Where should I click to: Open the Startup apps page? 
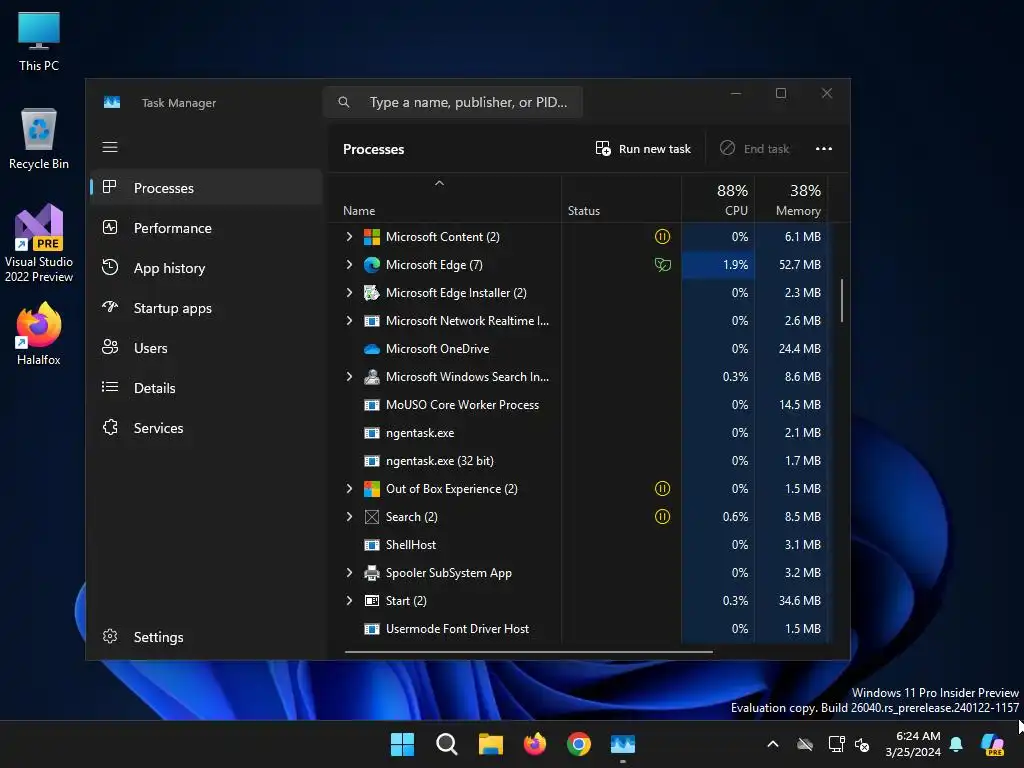click(x=206, y=308)
